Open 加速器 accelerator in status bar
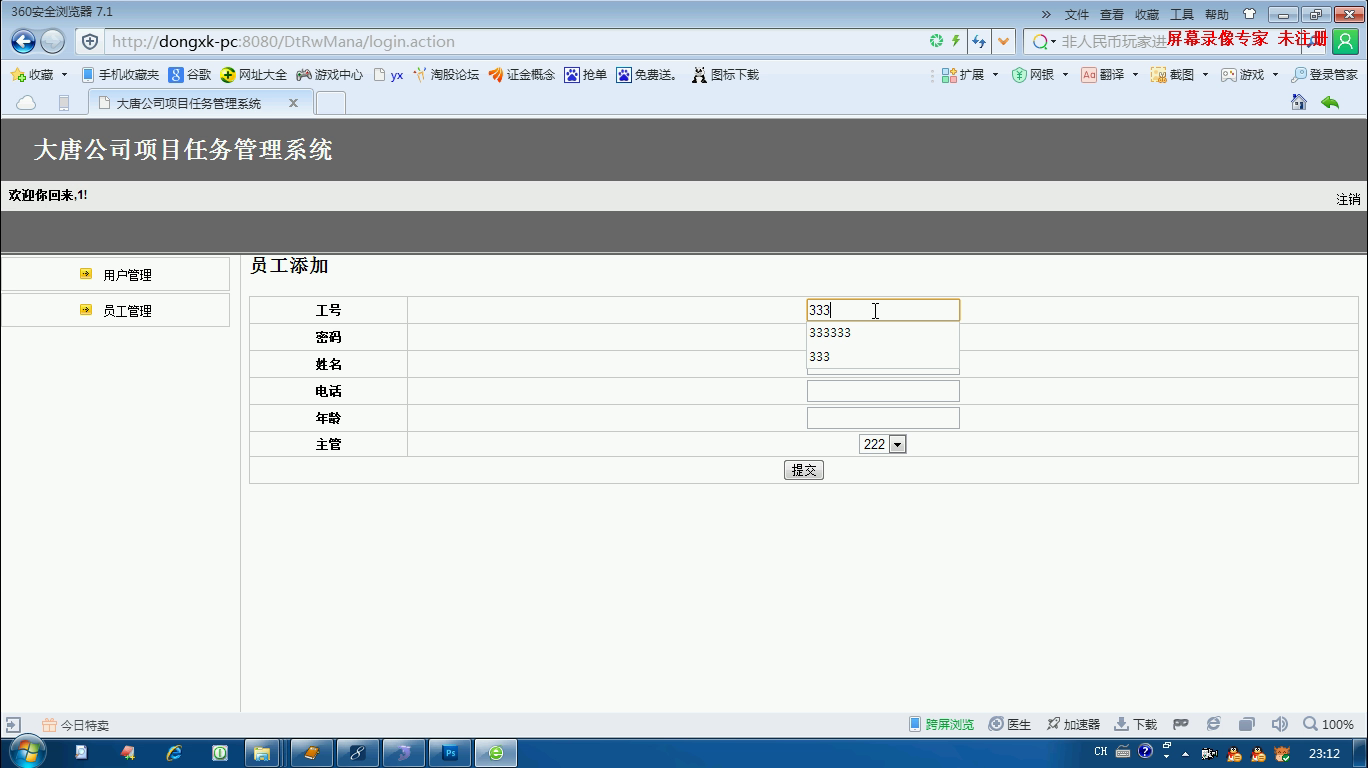1368x768 pixels. point(1073,724)
